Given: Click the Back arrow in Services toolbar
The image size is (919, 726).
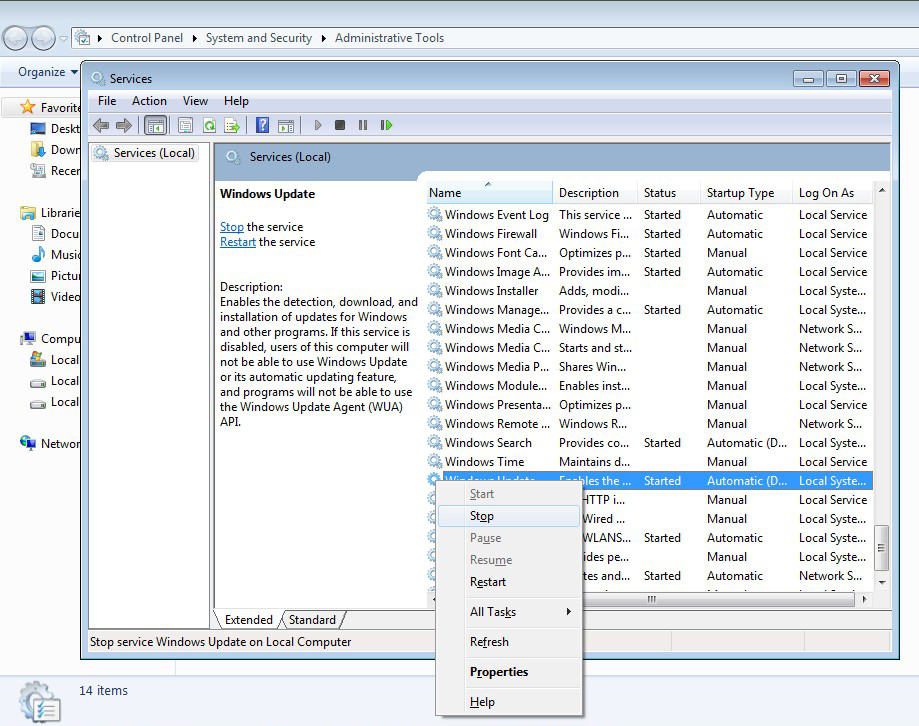Looking at the screenshot, I should [x=101, y=125].
